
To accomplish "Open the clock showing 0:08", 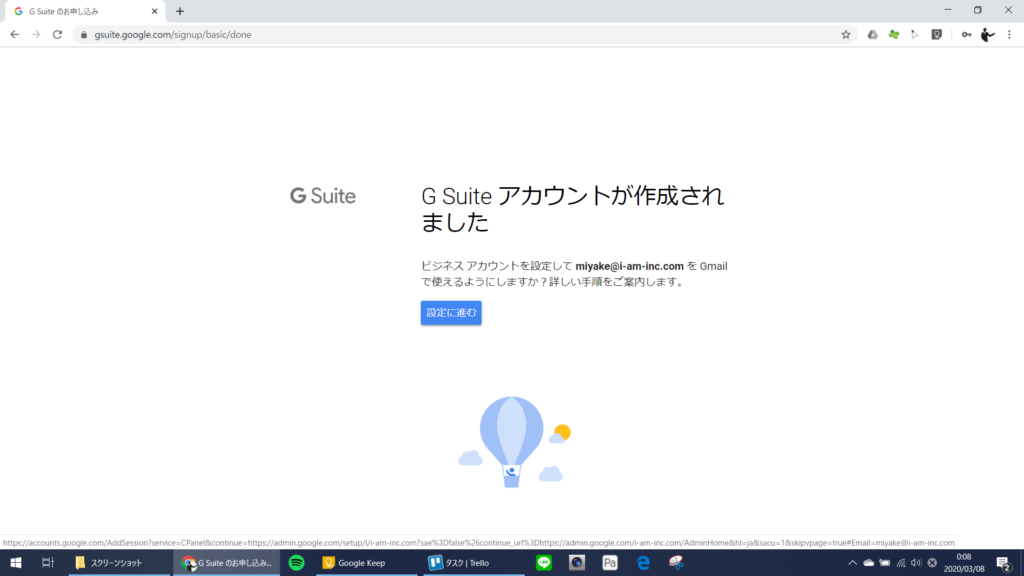I will pyautogui.click(x=963, y=563).
